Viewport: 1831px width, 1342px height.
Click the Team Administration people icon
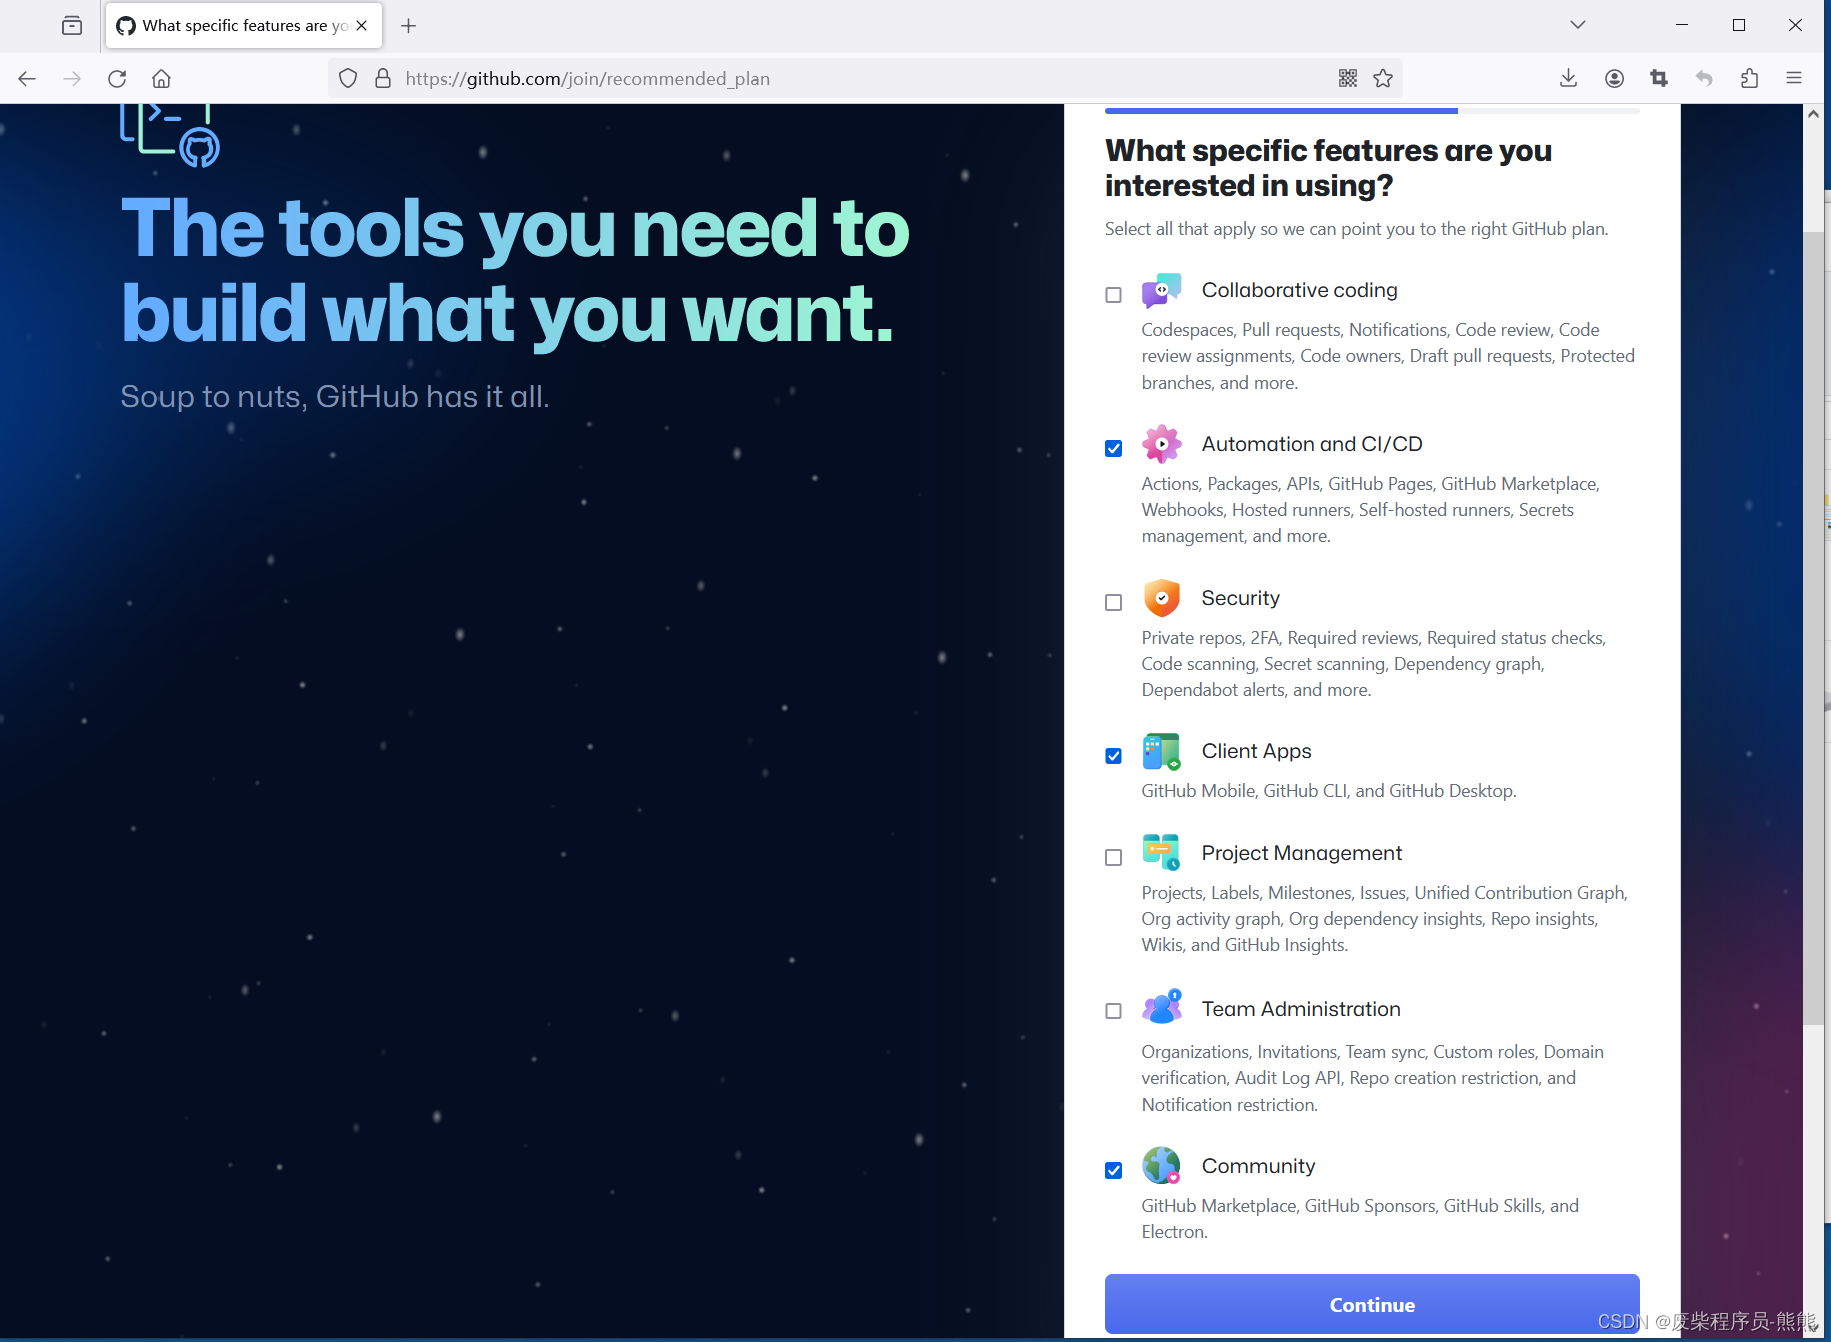pyautogui.click(x=1162, y=1007)
